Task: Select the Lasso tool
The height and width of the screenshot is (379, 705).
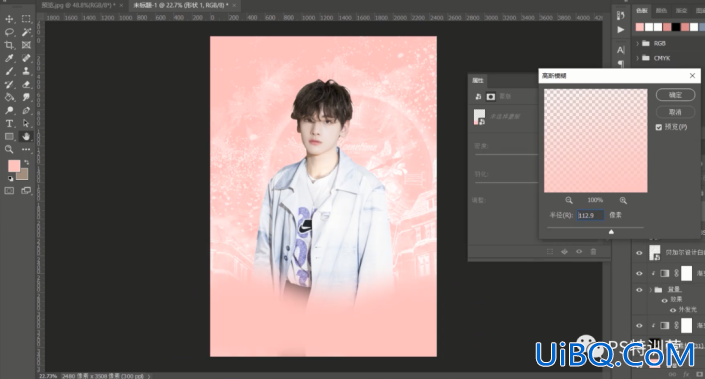Action: (9, 32)
